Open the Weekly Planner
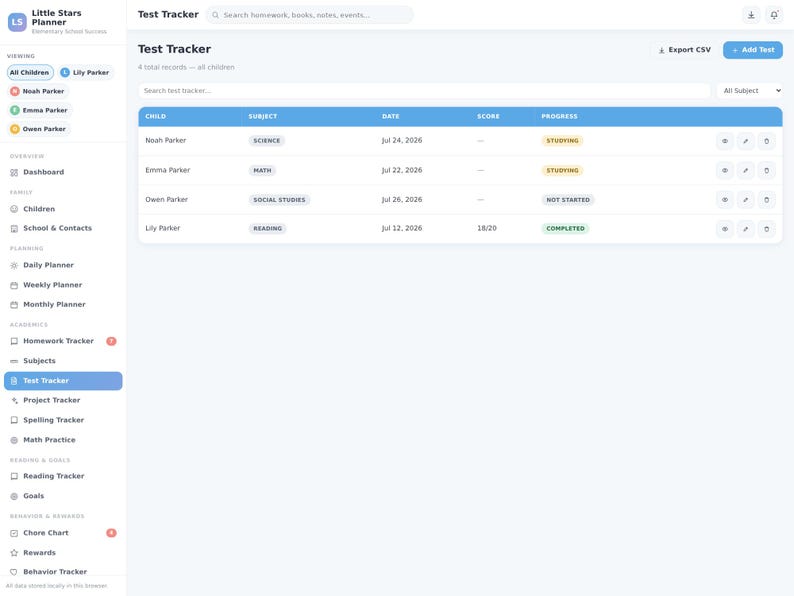This screenshot has height=596, width=794. [63, 285]
